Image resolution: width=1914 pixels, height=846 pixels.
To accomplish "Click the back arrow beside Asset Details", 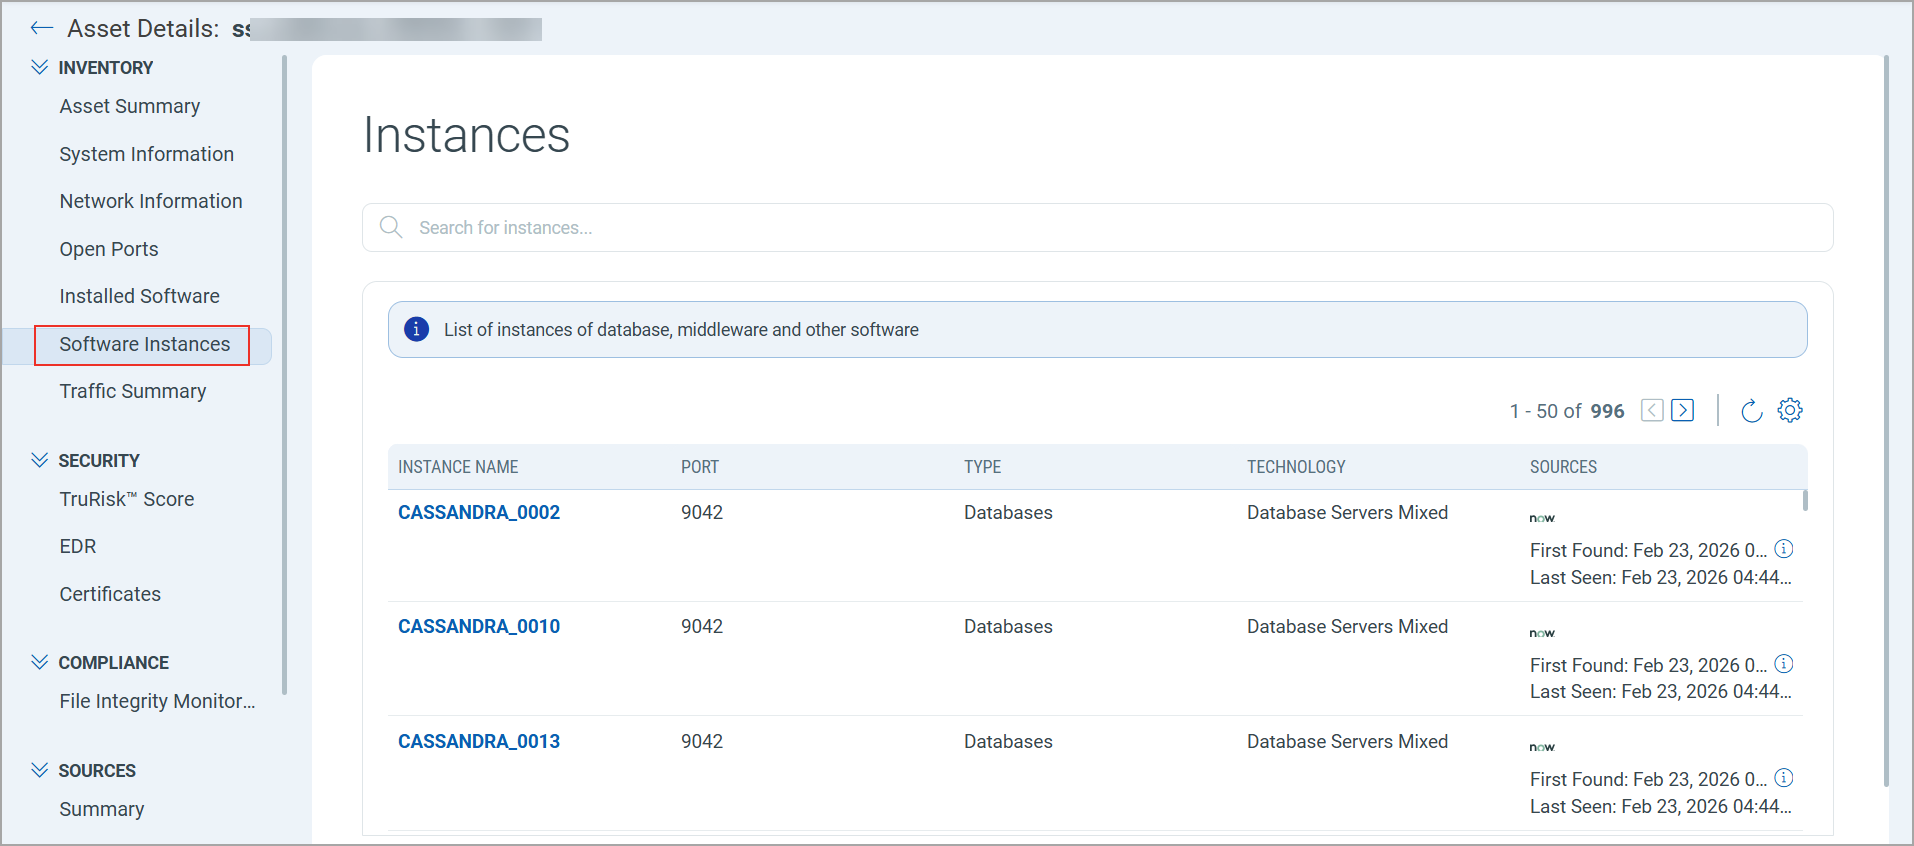I will tap(41, 28).
